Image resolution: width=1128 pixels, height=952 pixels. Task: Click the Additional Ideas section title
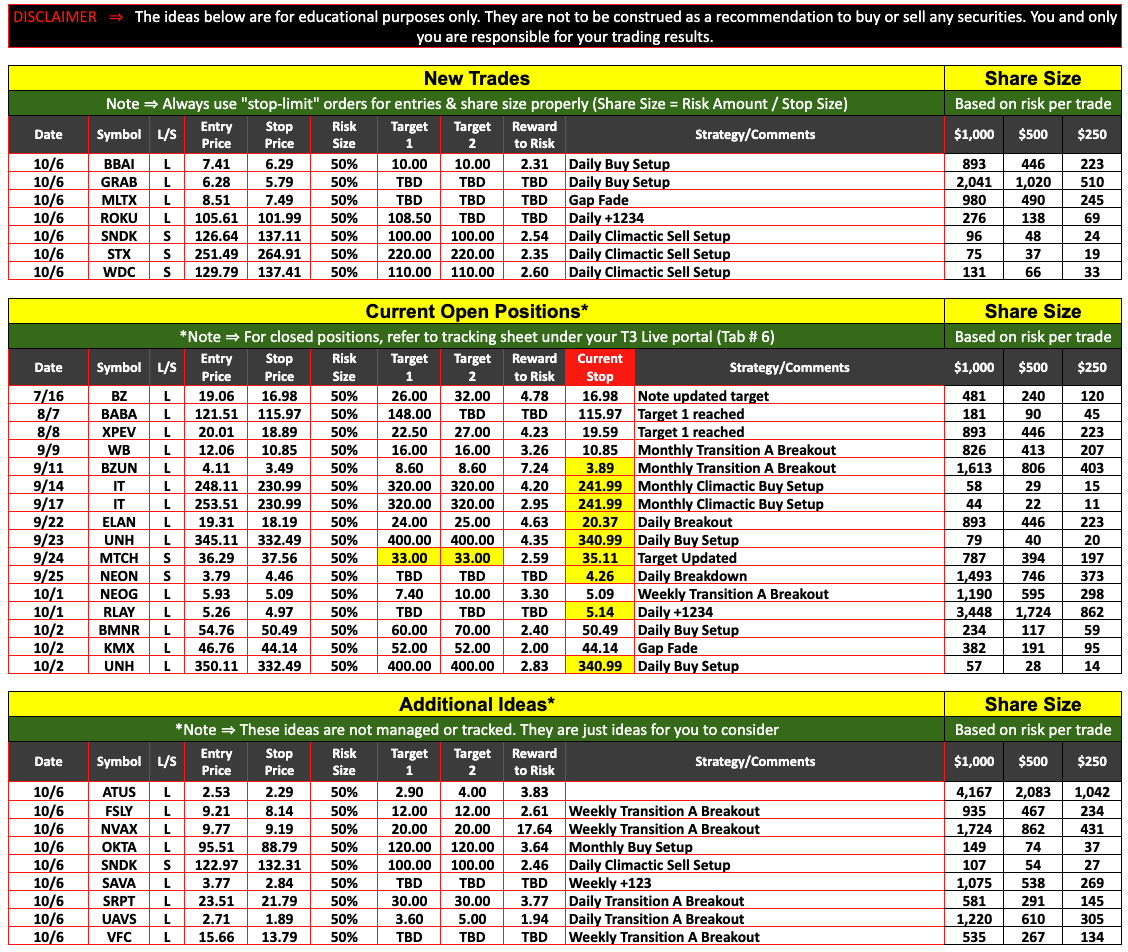(x=476, y=704)
